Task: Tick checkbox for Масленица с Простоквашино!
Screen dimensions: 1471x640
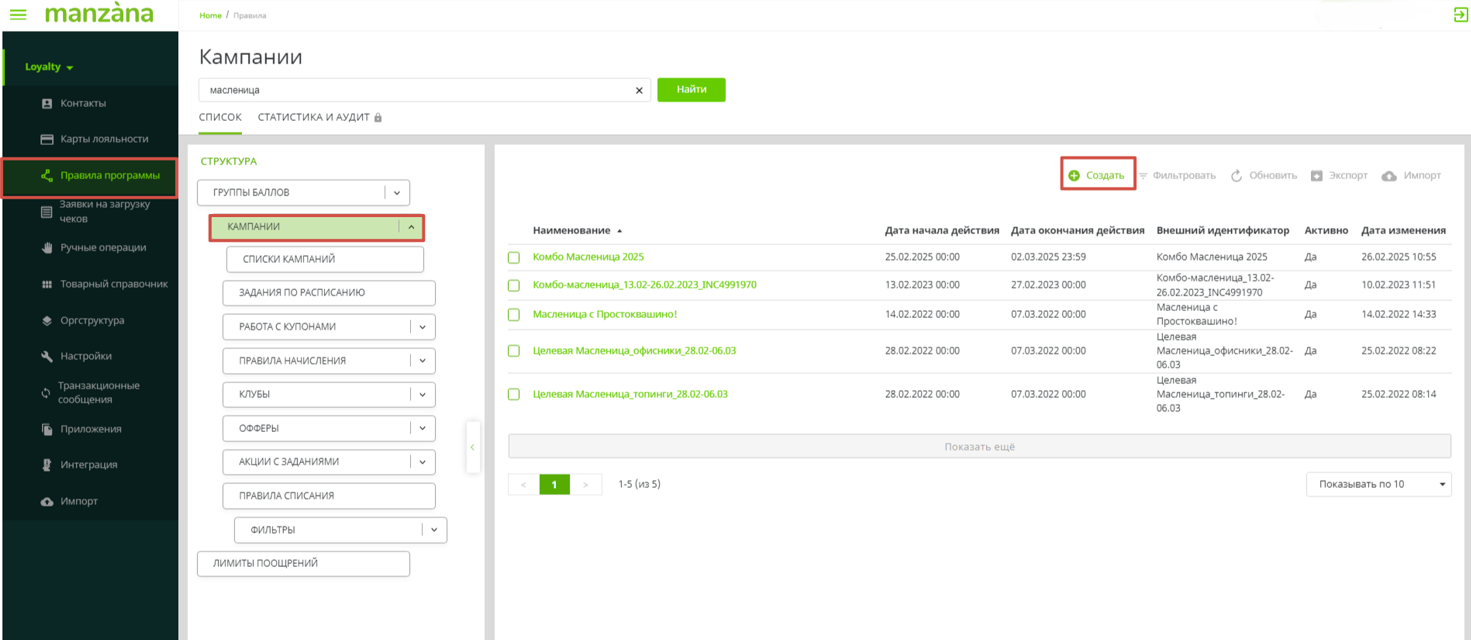Action: [514, 315]
